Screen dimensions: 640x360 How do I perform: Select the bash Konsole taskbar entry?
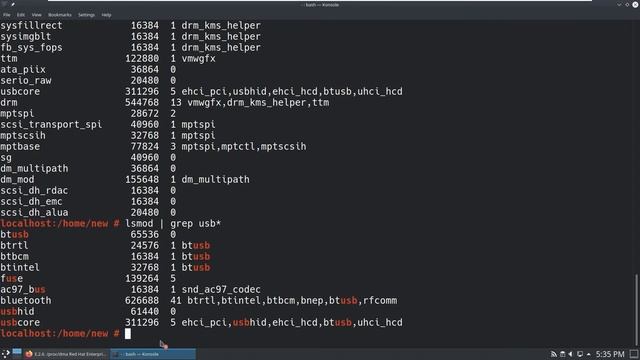[x=153, y=354]
